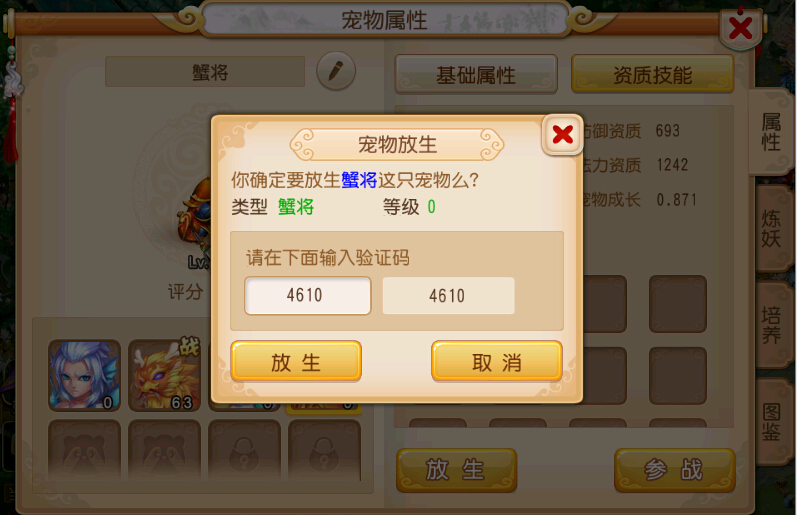Viewport: 797px width, 515px height.
Task: Cancel release with the 取消 button
Action: click(497, 362)
